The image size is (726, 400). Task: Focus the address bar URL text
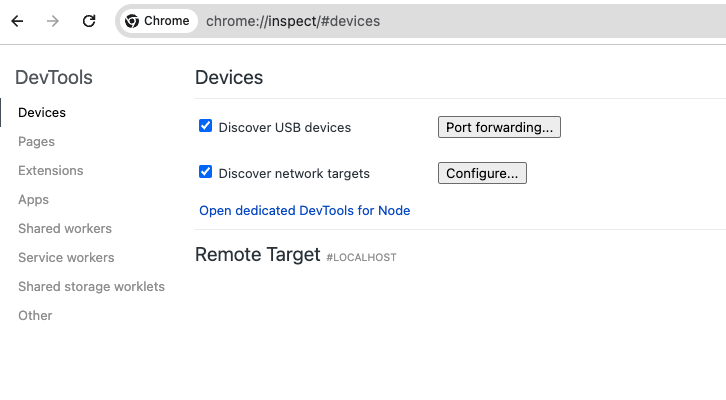click(293, 21)
